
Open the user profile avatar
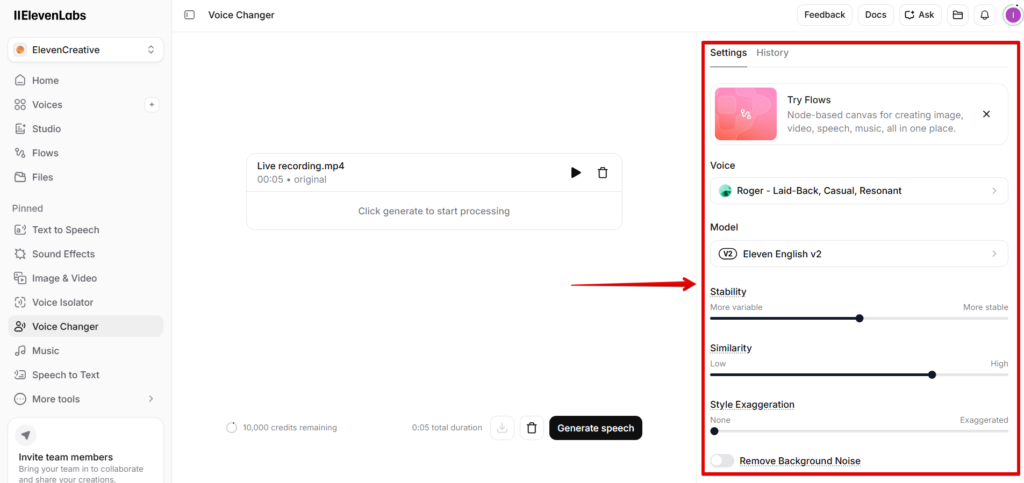tap(1012, 15)
